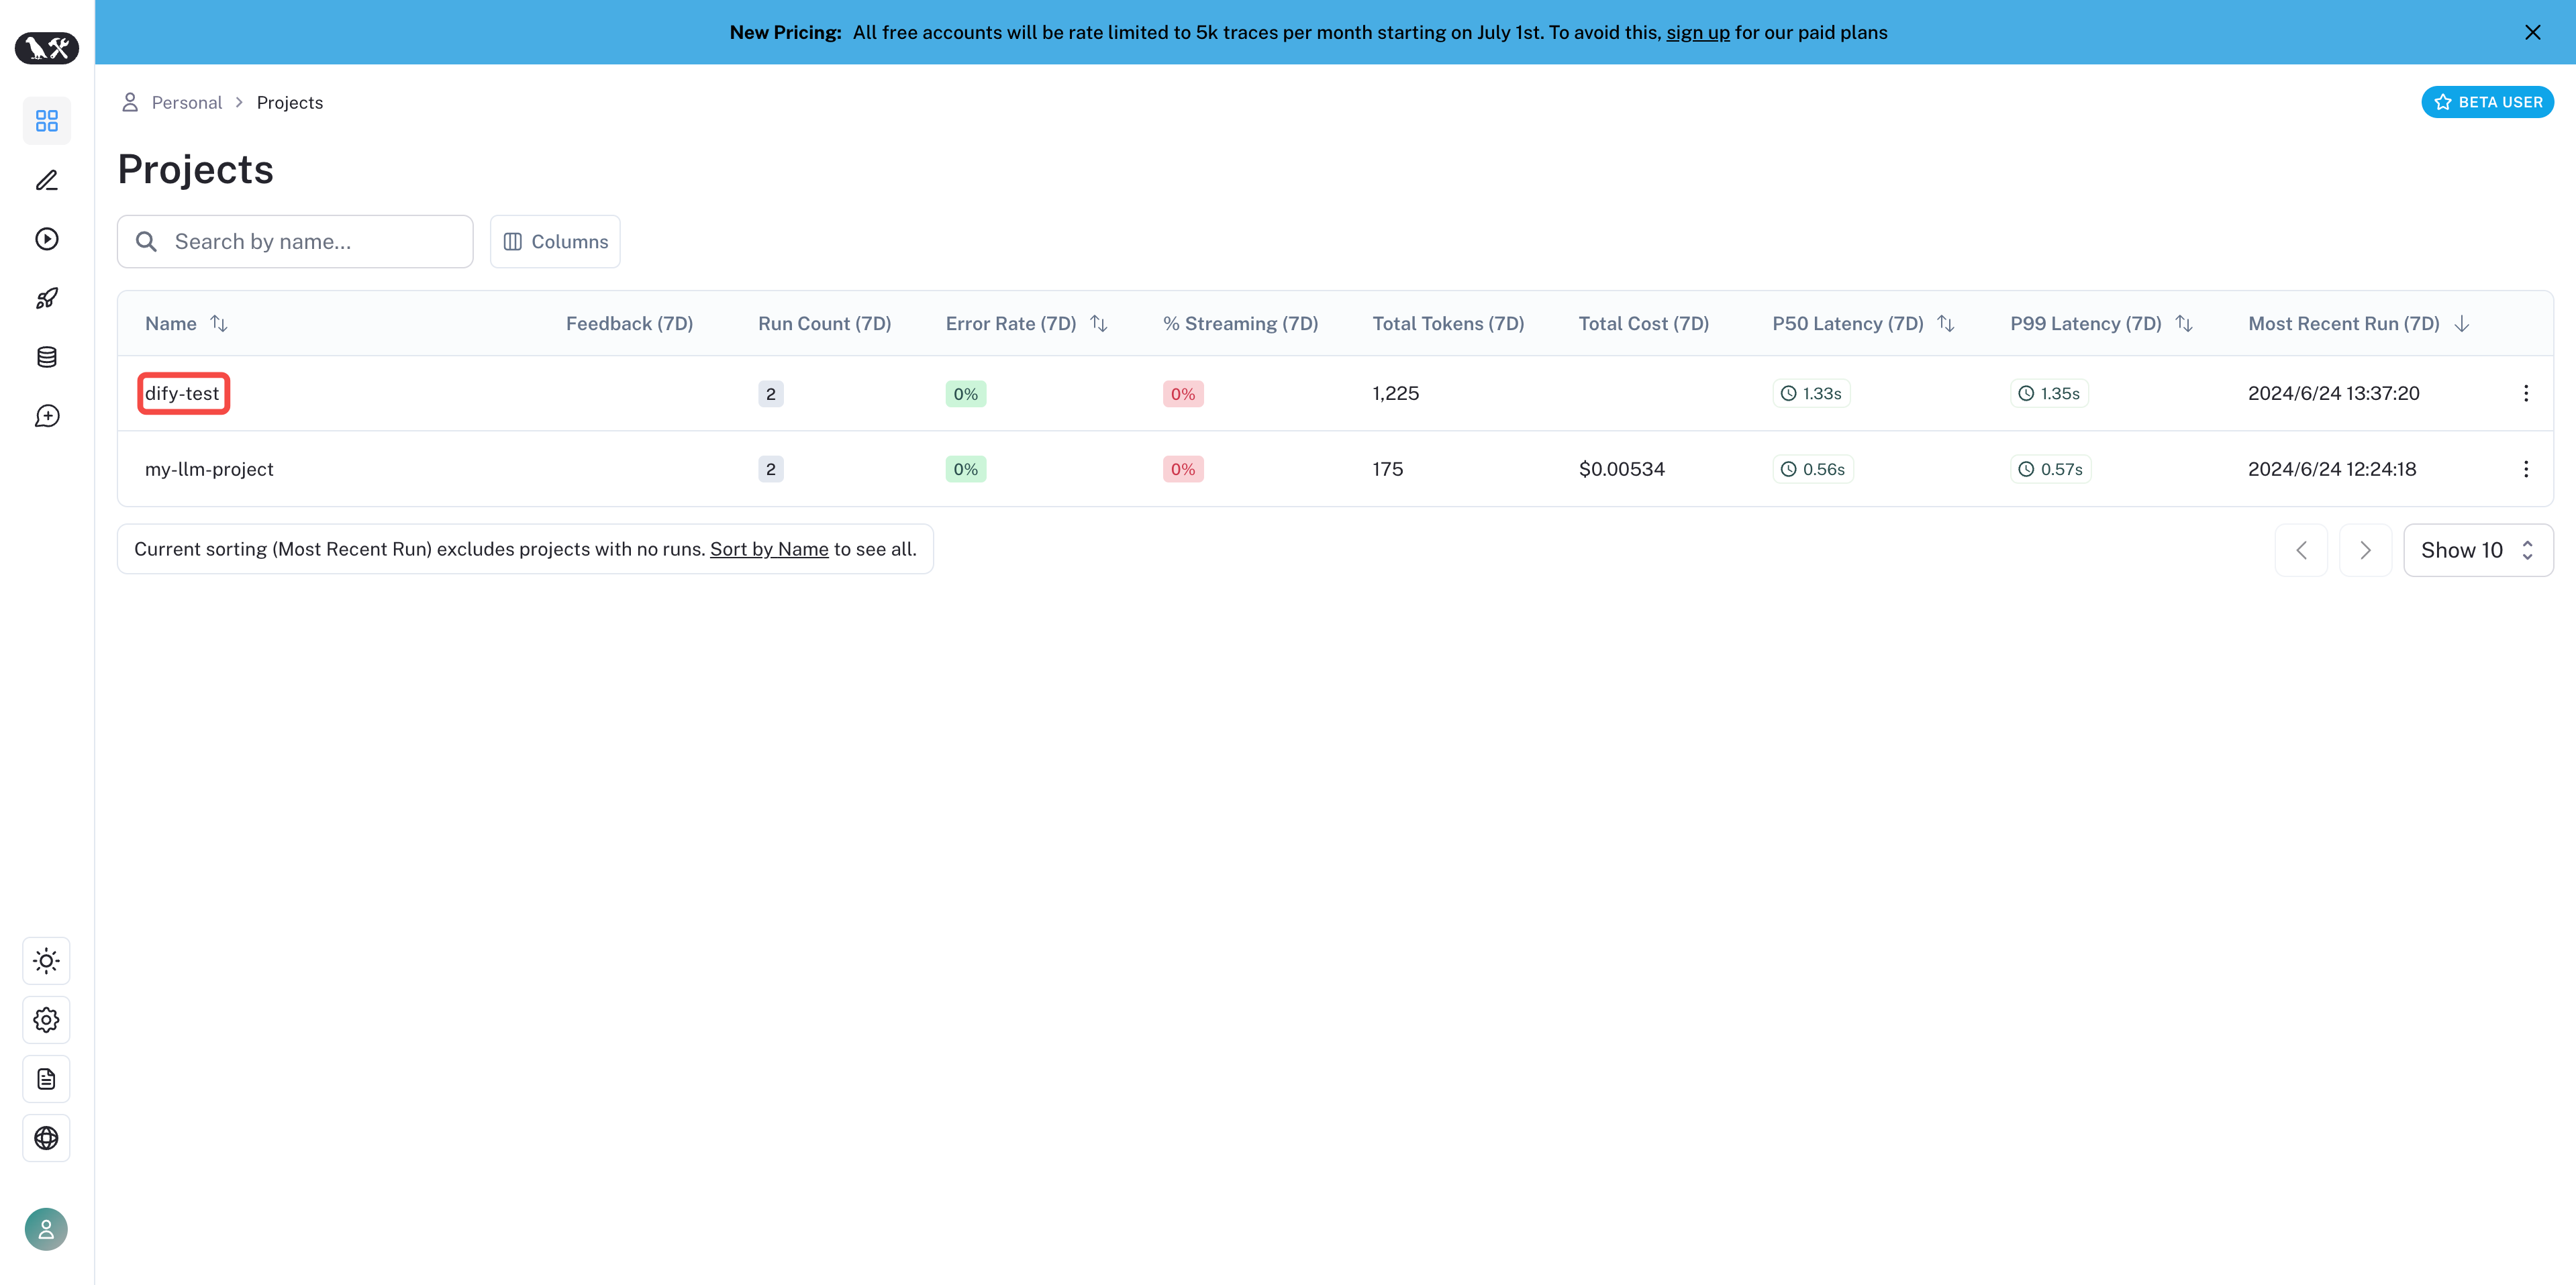Open the database datasets icon

pyautogui.click(x=46, y=357)
